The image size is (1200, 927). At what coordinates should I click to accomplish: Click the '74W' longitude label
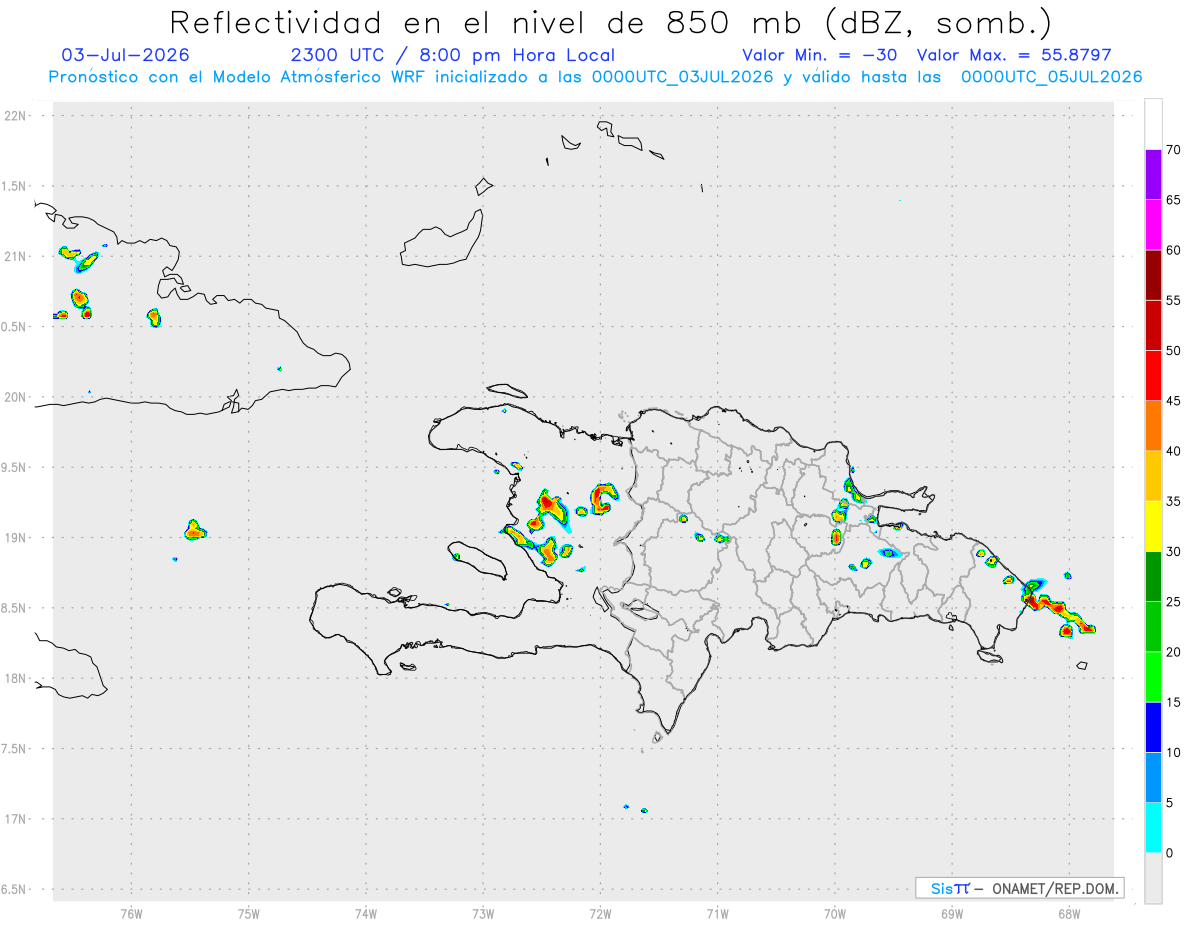(366, 914)
